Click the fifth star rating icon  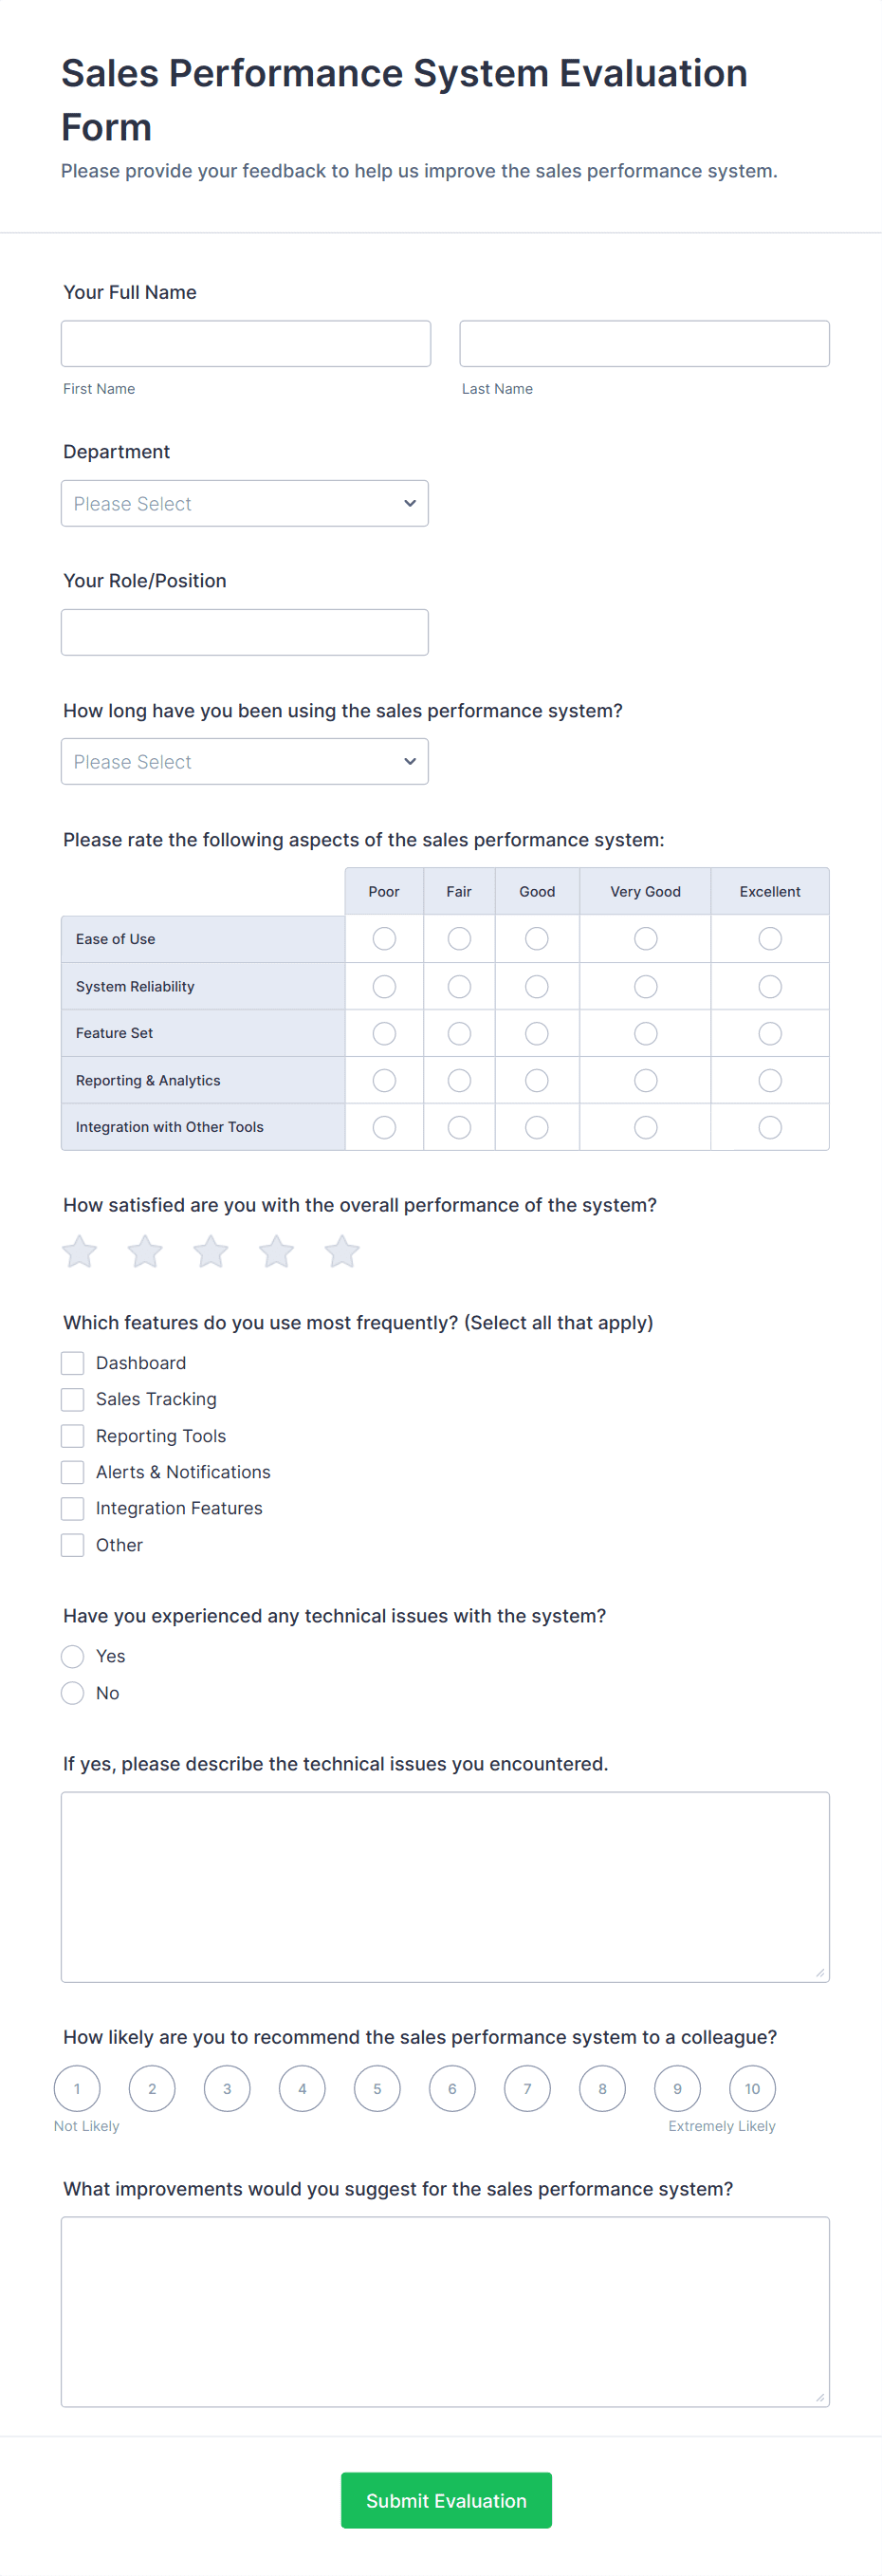[342, 1251]
